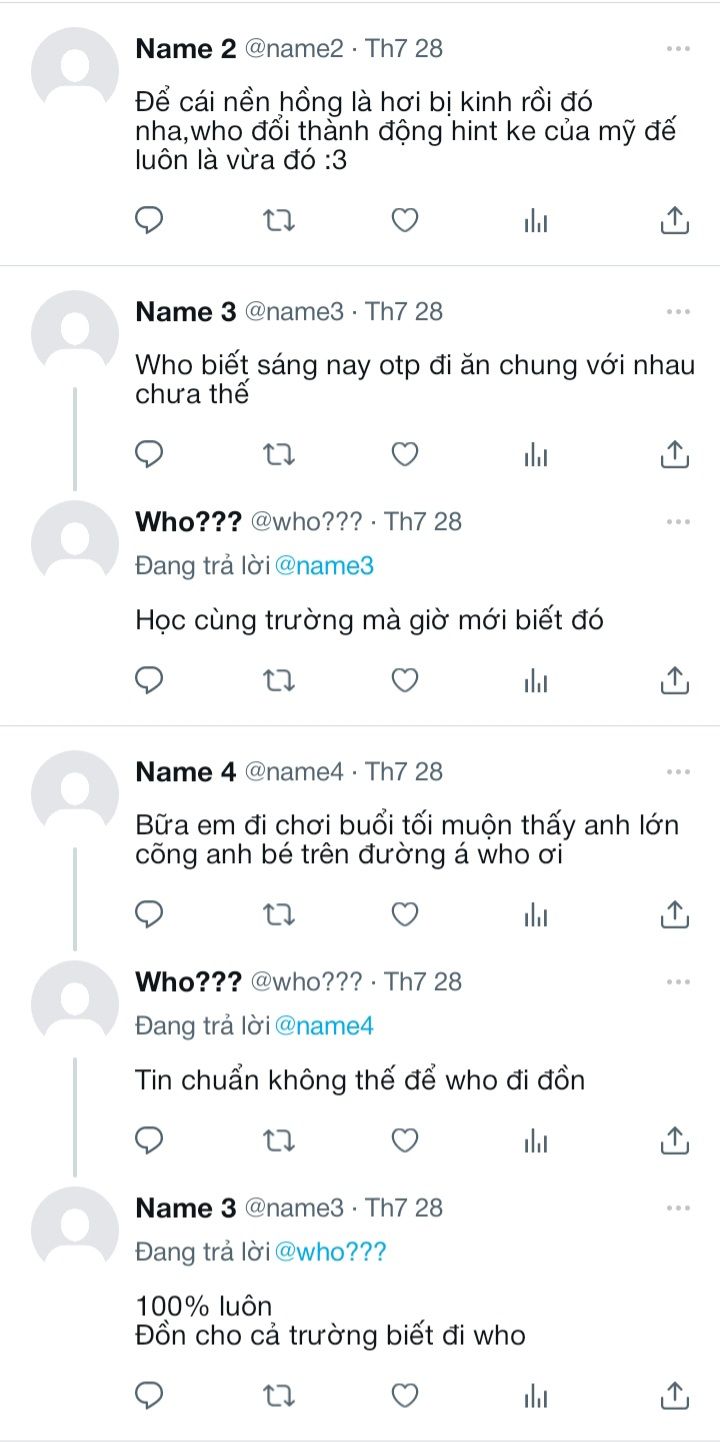Like Name 2's tweet
Image resolution: width=720 pixels, height=1442 pixels.
[x=404, y=220]
